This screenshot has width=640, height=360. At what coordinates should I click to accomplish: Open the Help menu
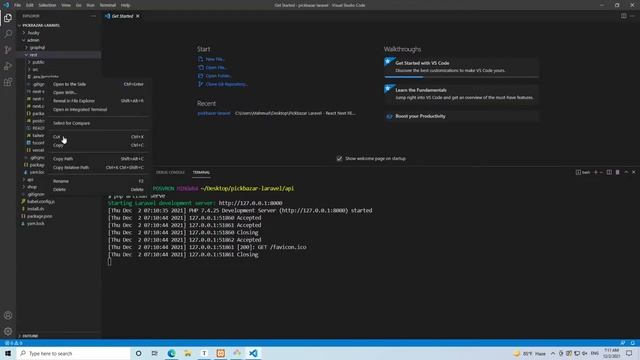point(125,5)
